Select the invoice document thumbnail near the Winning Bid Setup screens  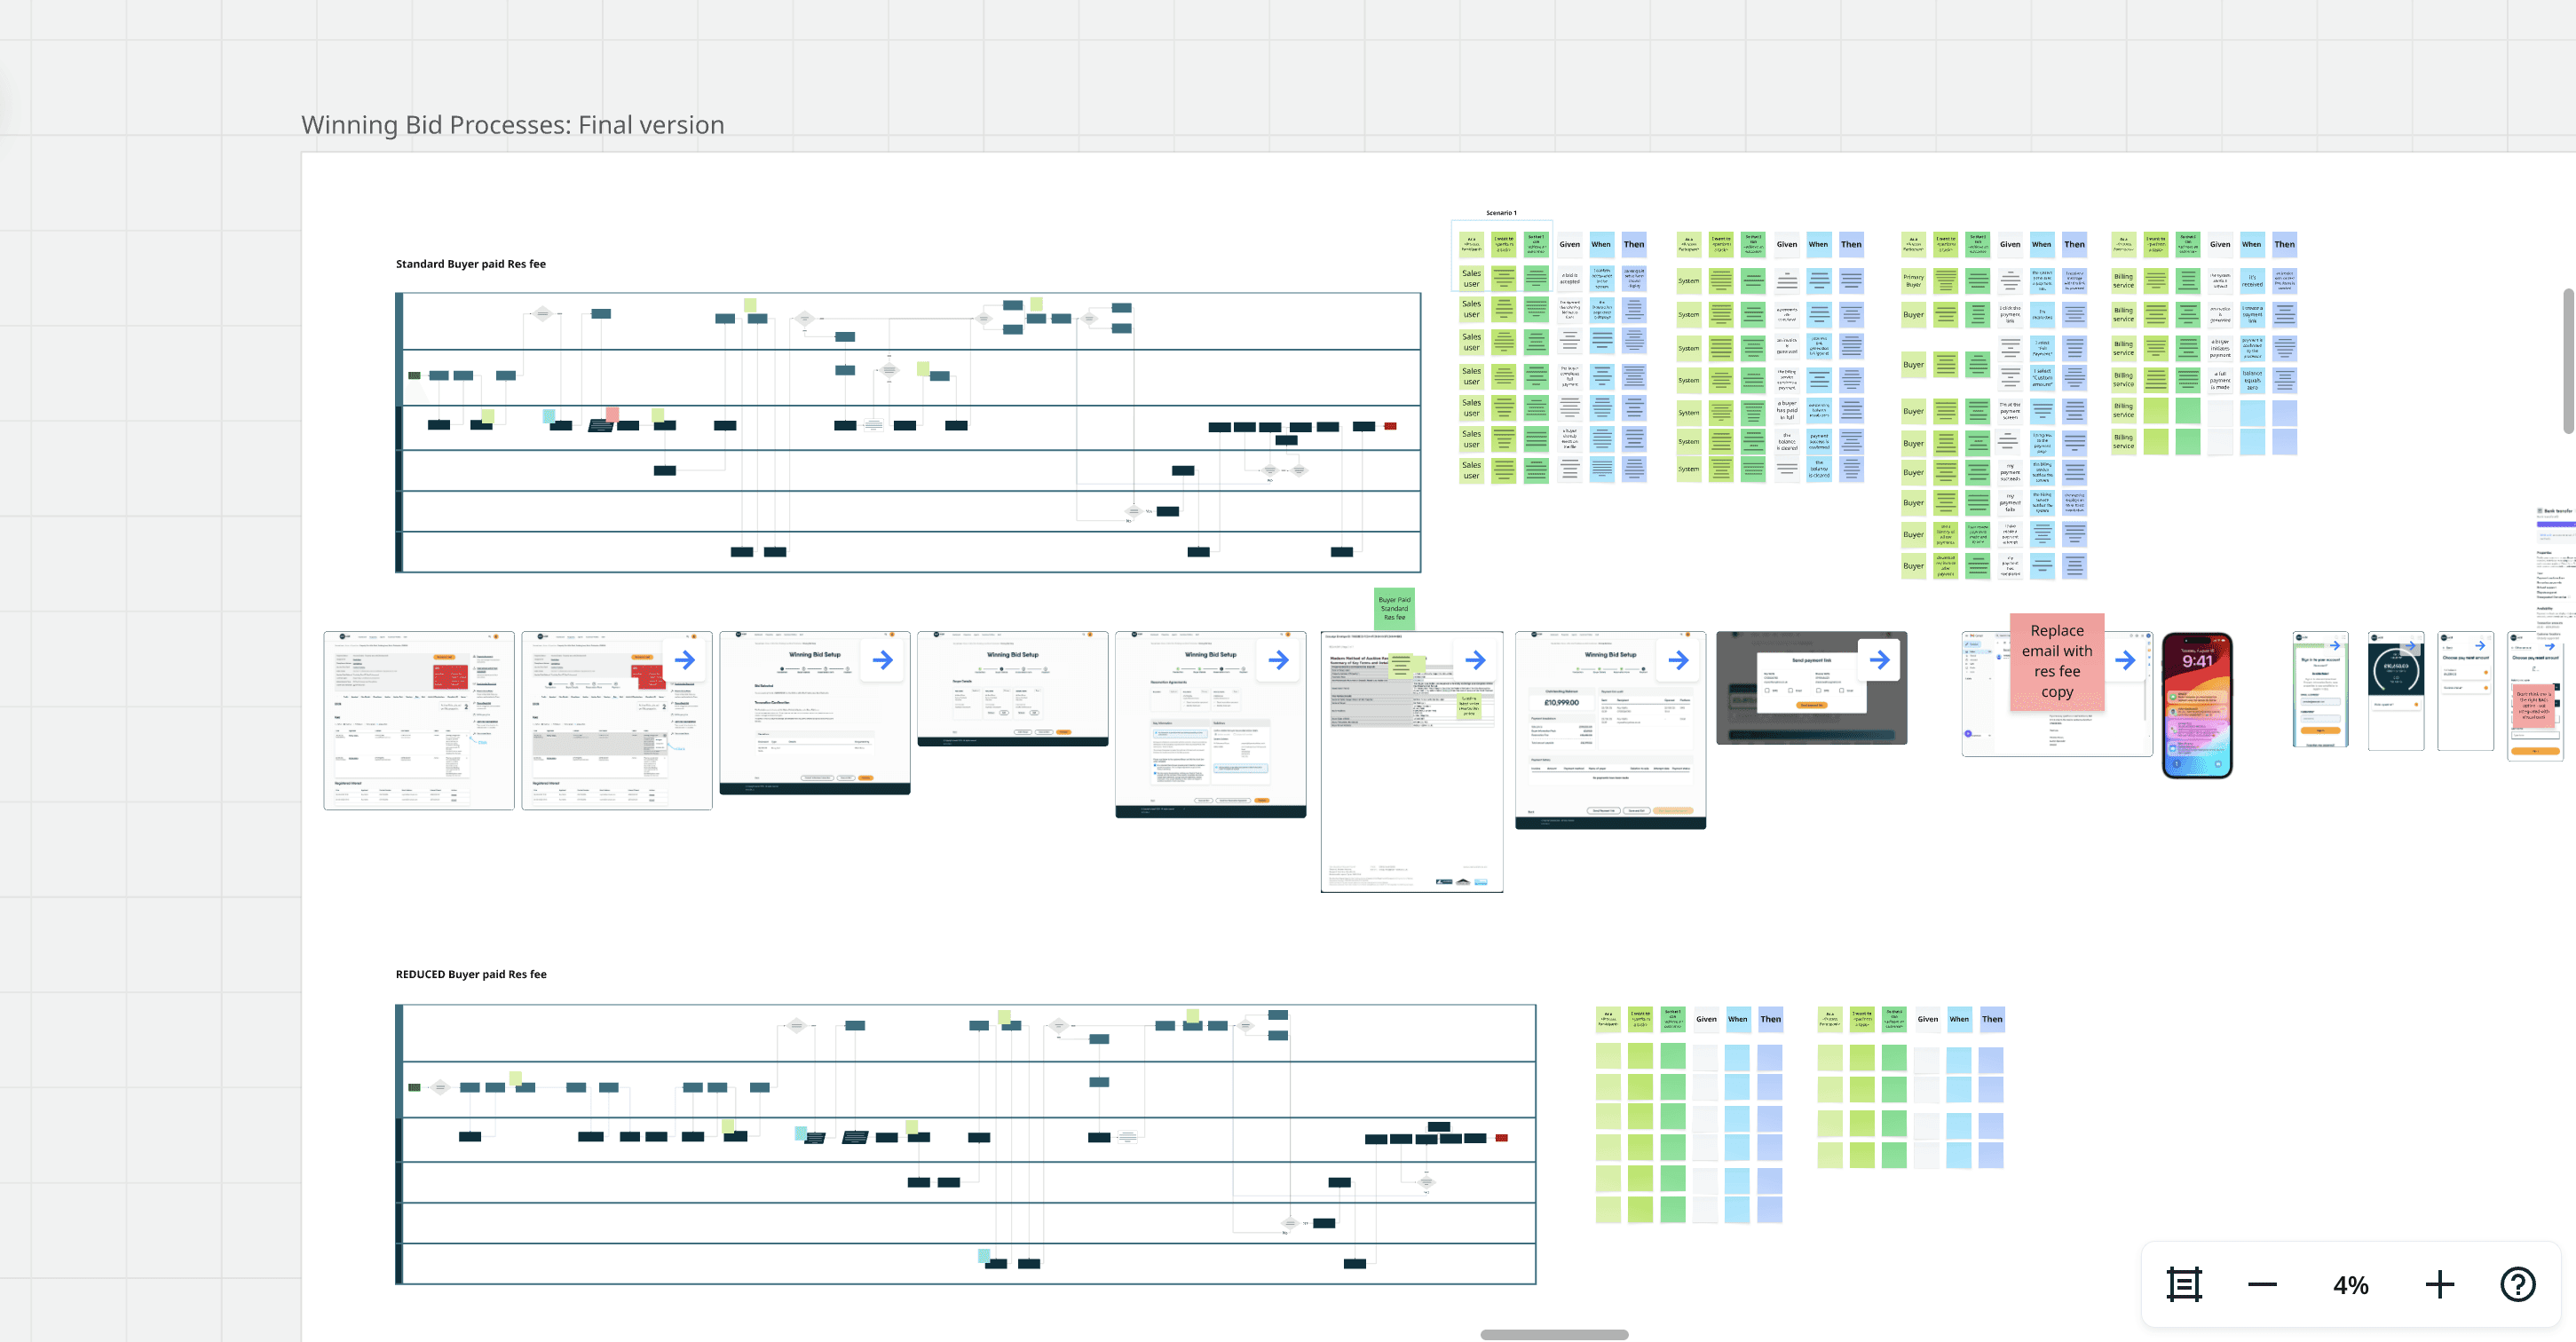point(1411,760)
